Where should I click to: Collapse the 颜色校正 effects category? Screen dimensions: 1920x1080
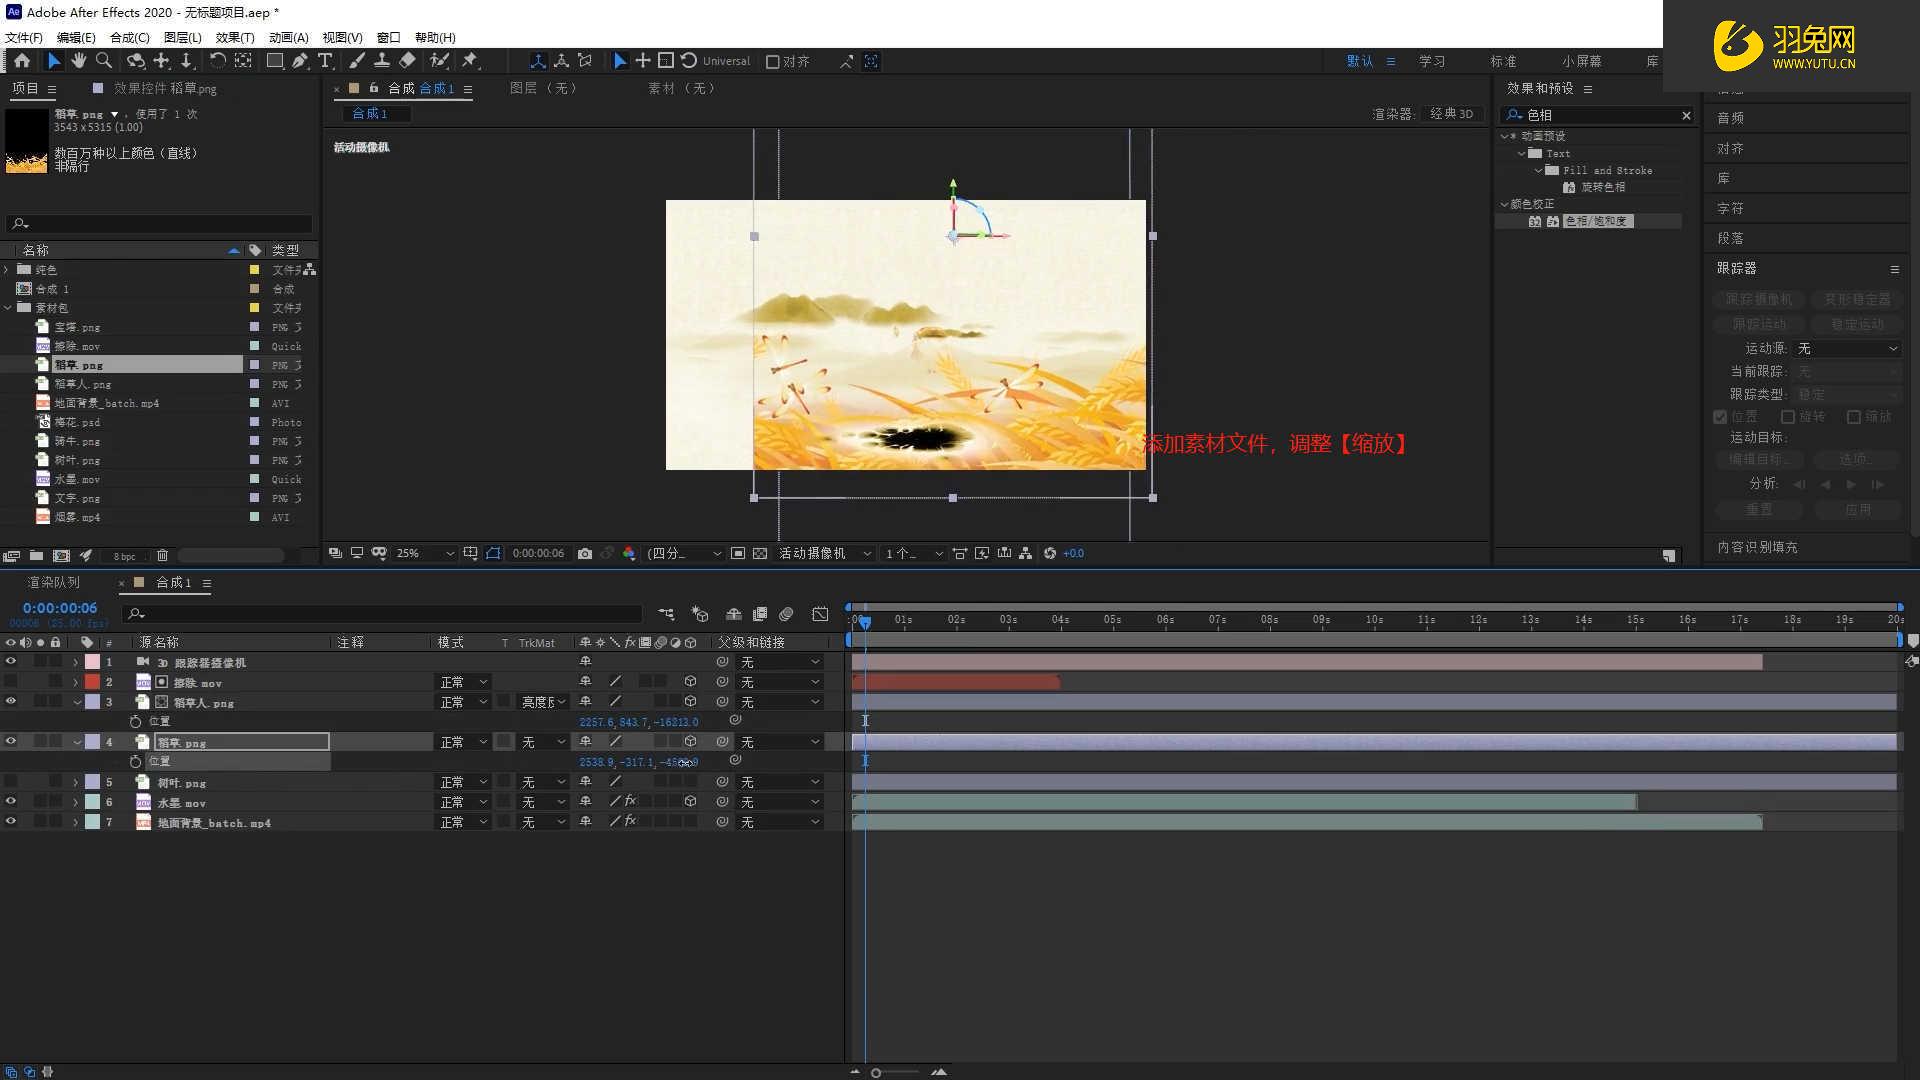1504,204
